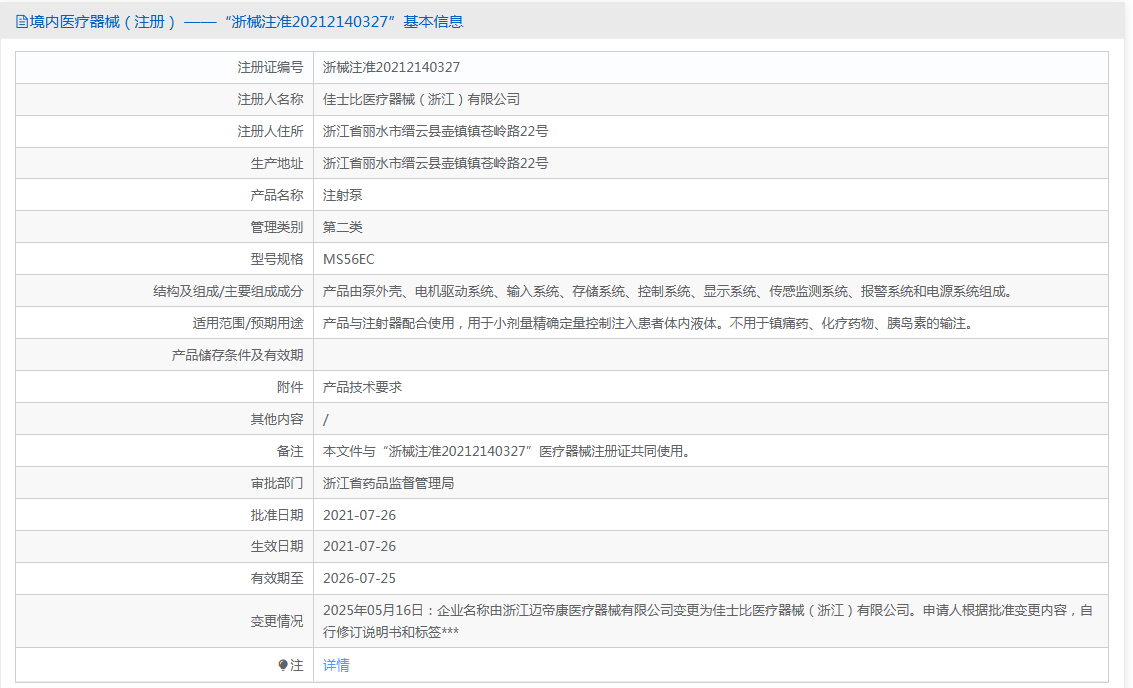Viewport: 1133px width, 688px height.
Task: Click the 注册证编号 label
Action: [x=270, y=67]
